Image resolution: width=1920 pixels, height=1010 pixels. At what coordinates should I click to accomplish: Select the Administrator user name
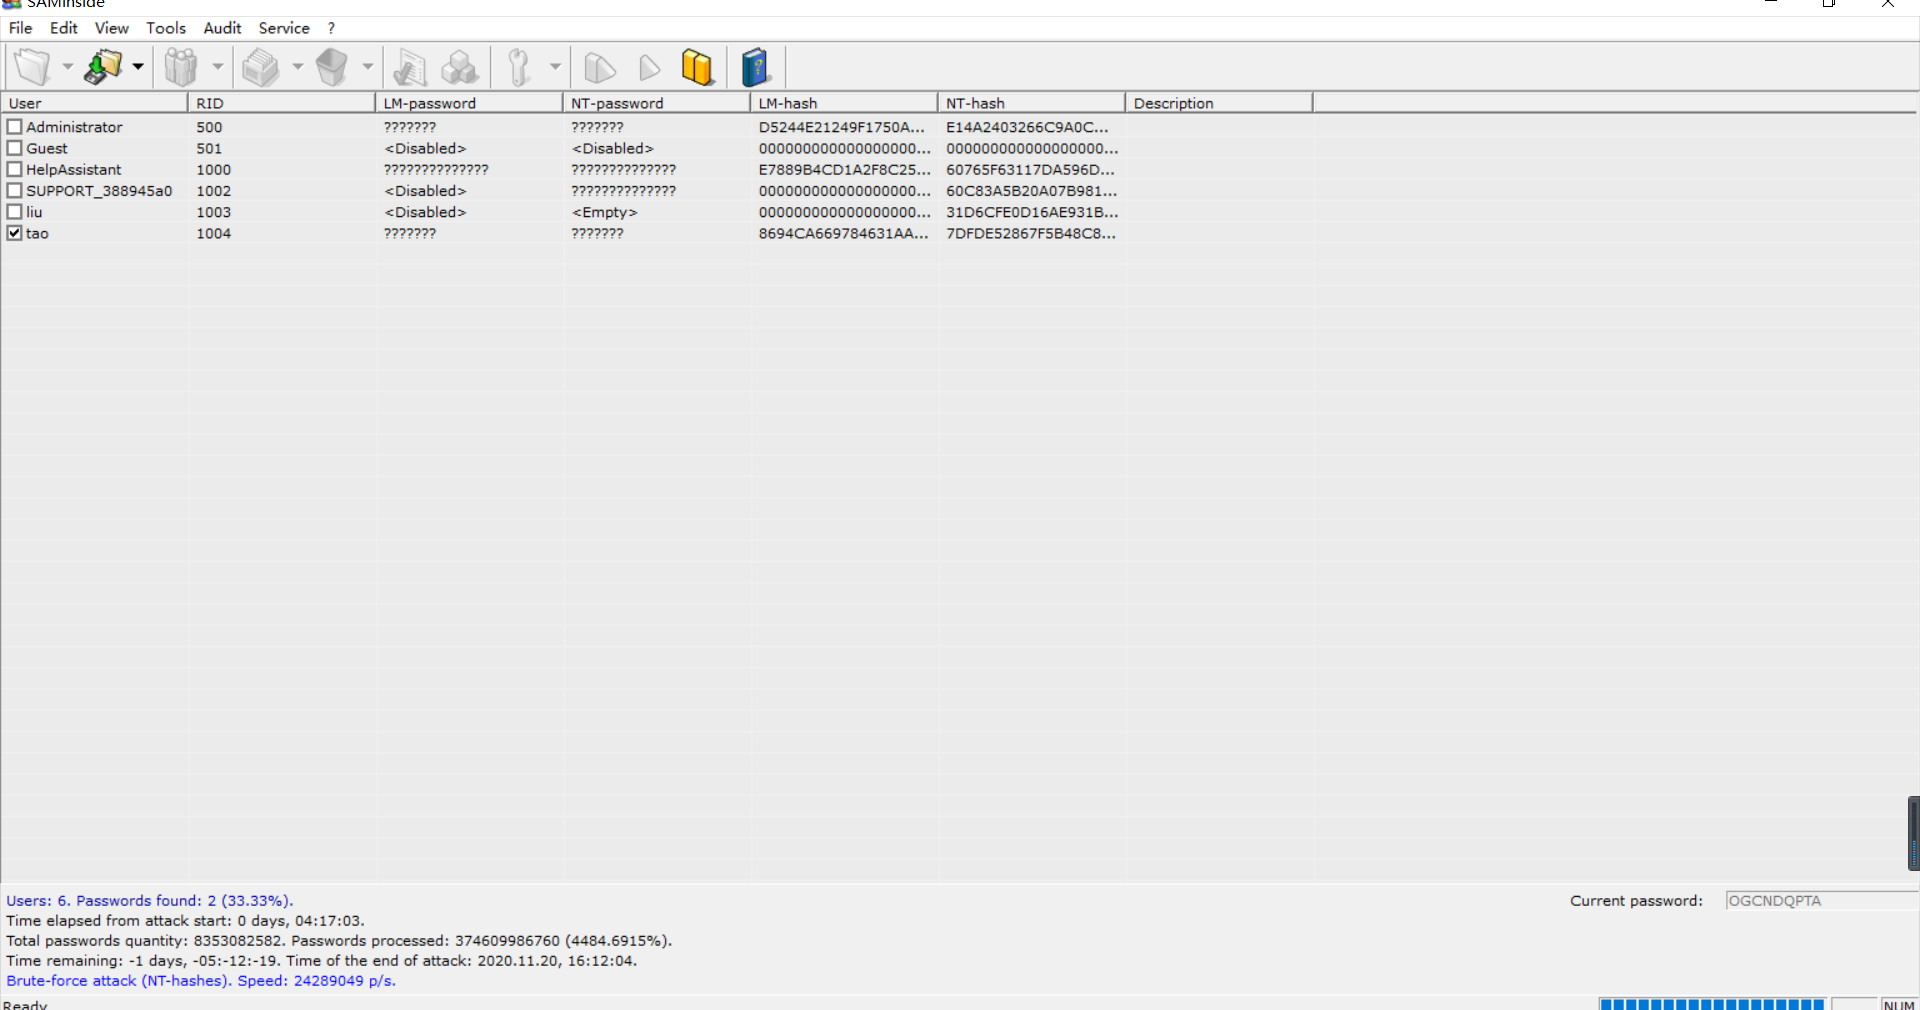pyautogui.click(x=74, y=127)
